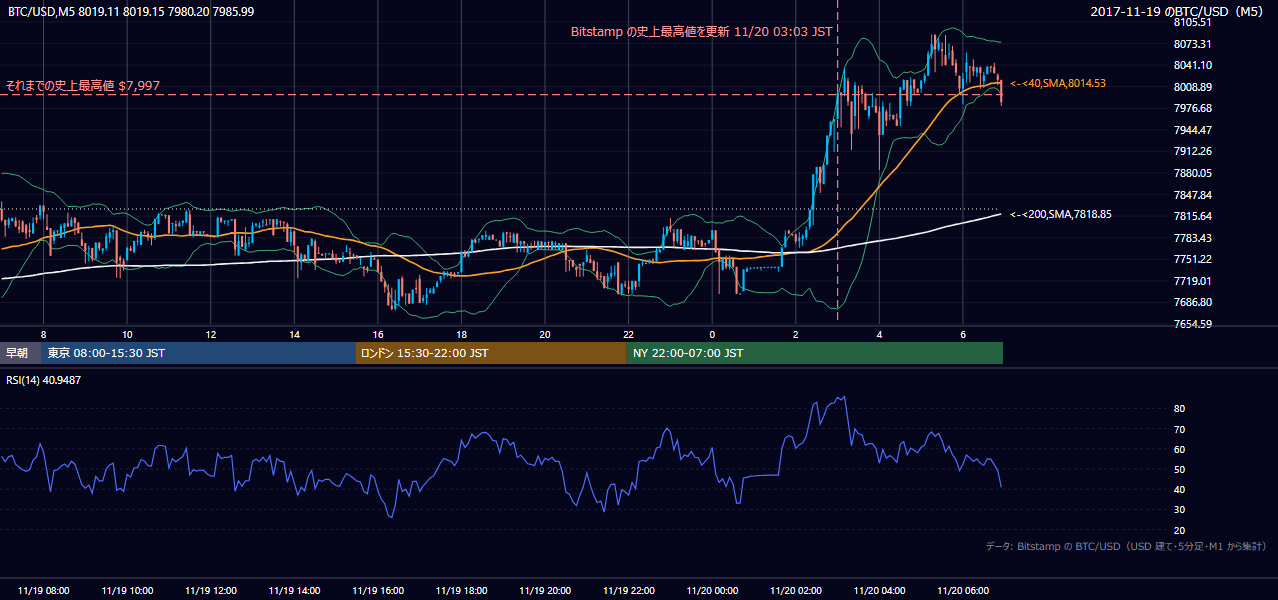Click the 11/19 20:00 time label
The width and height of the screenshot is (1278, 600).
pos(545,591)
